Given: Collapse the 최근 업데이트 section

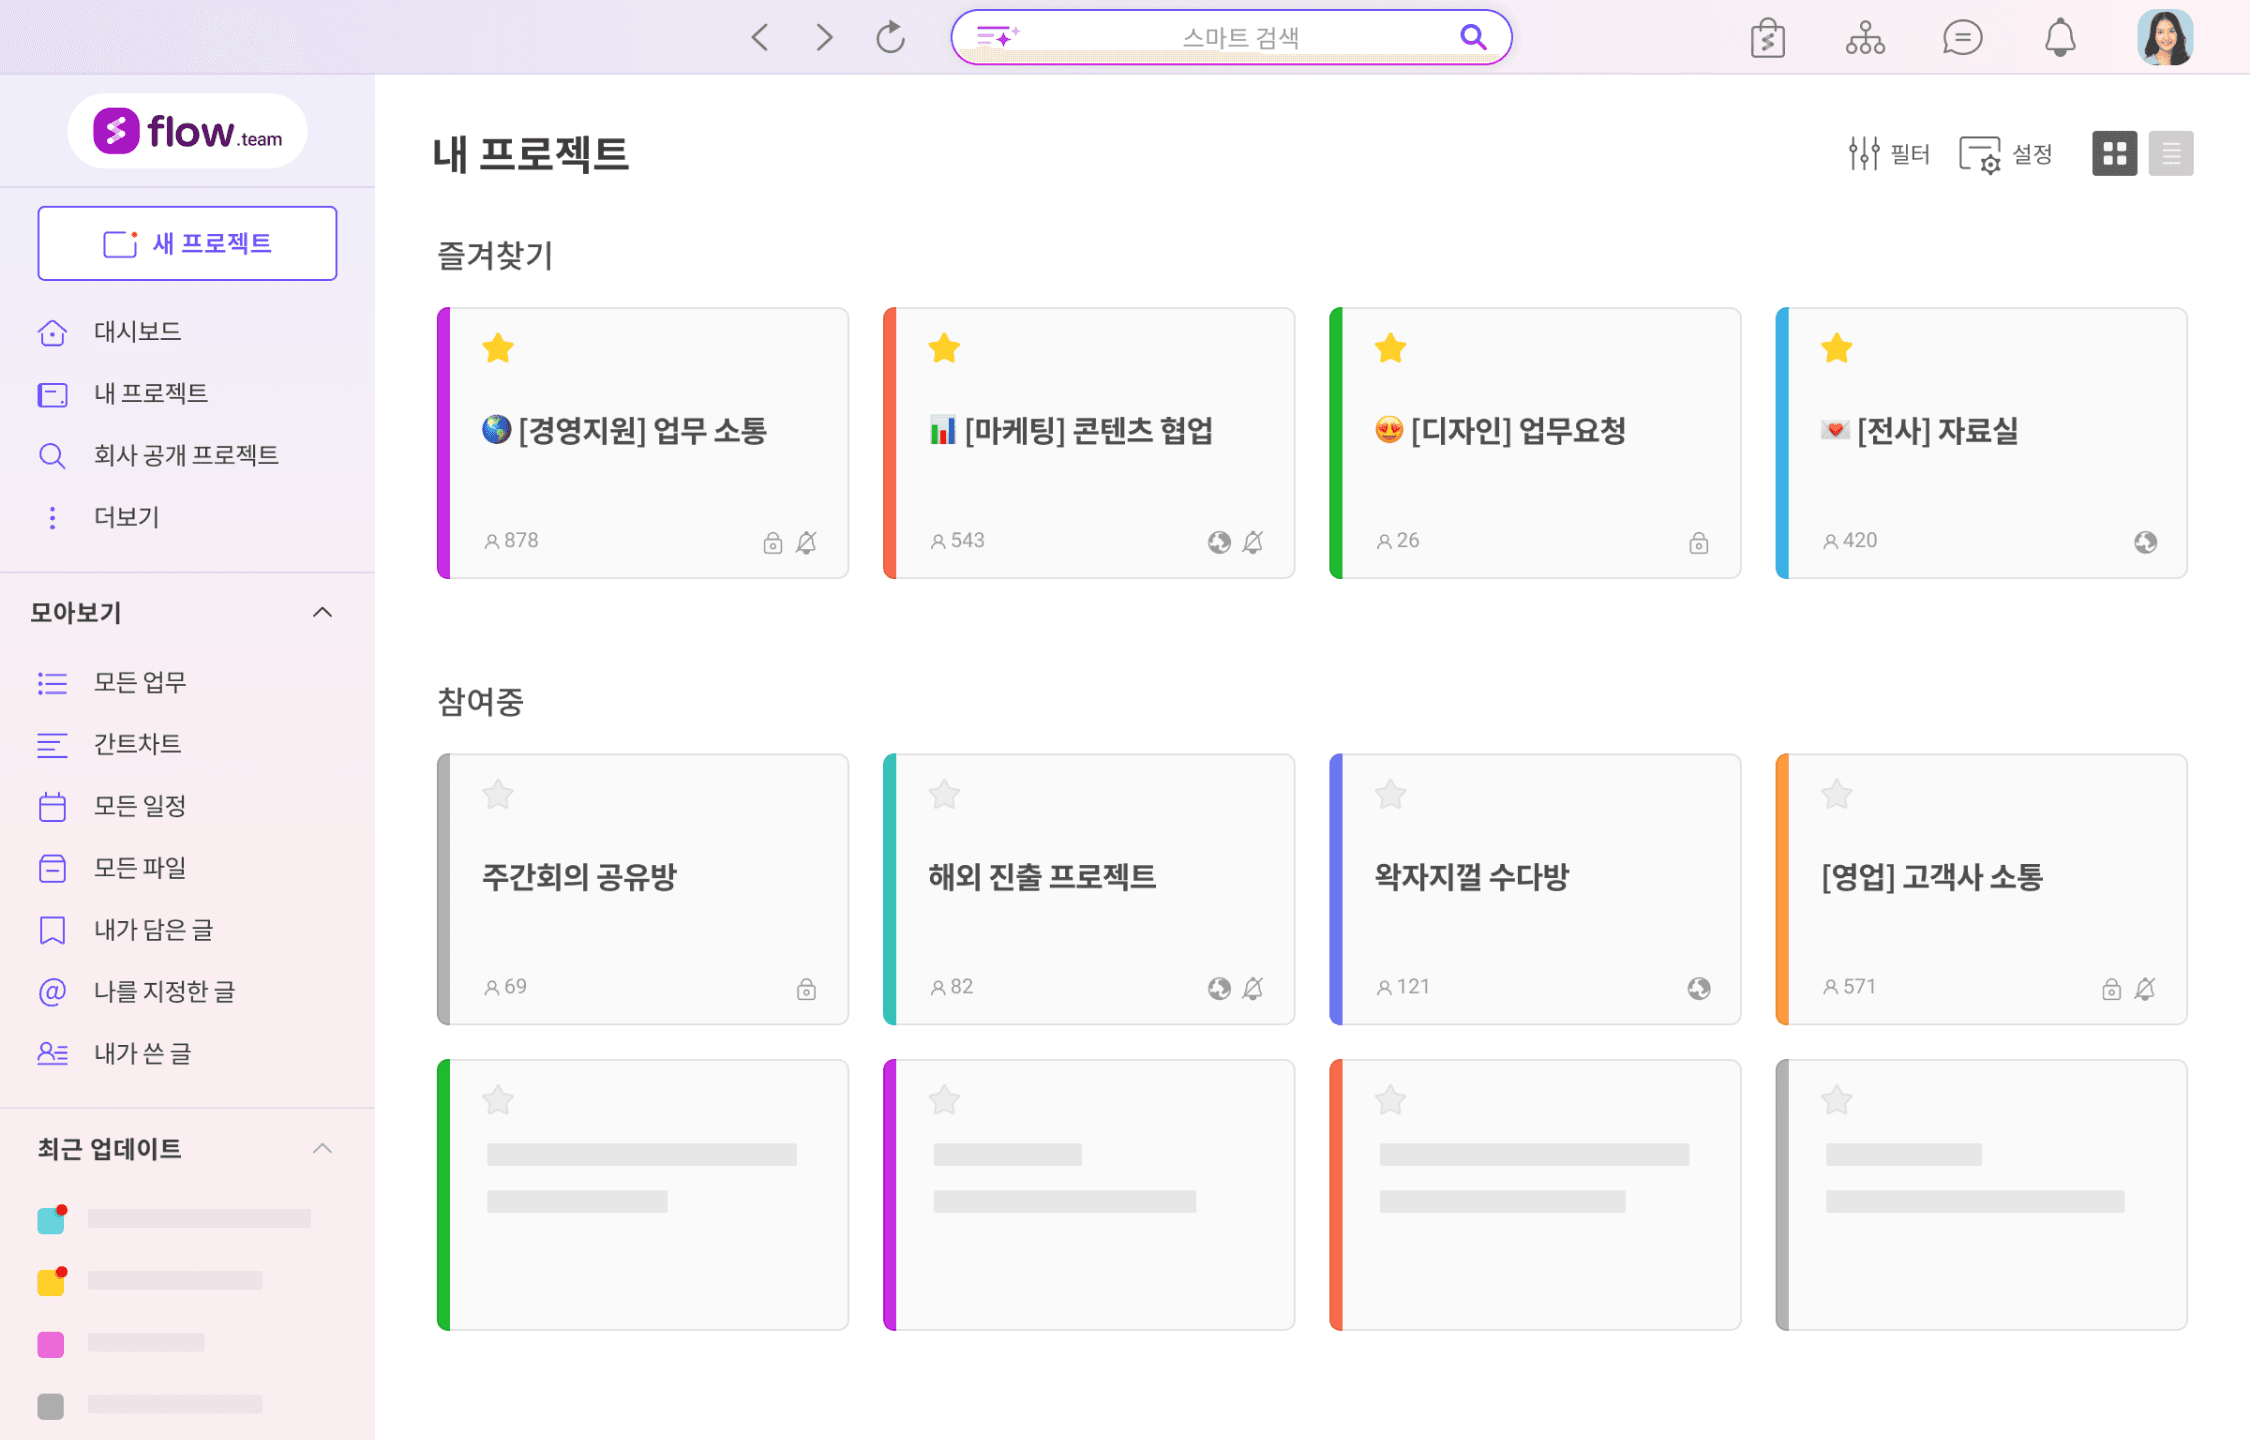Looking at the screenshot, I should [322, 1148].
